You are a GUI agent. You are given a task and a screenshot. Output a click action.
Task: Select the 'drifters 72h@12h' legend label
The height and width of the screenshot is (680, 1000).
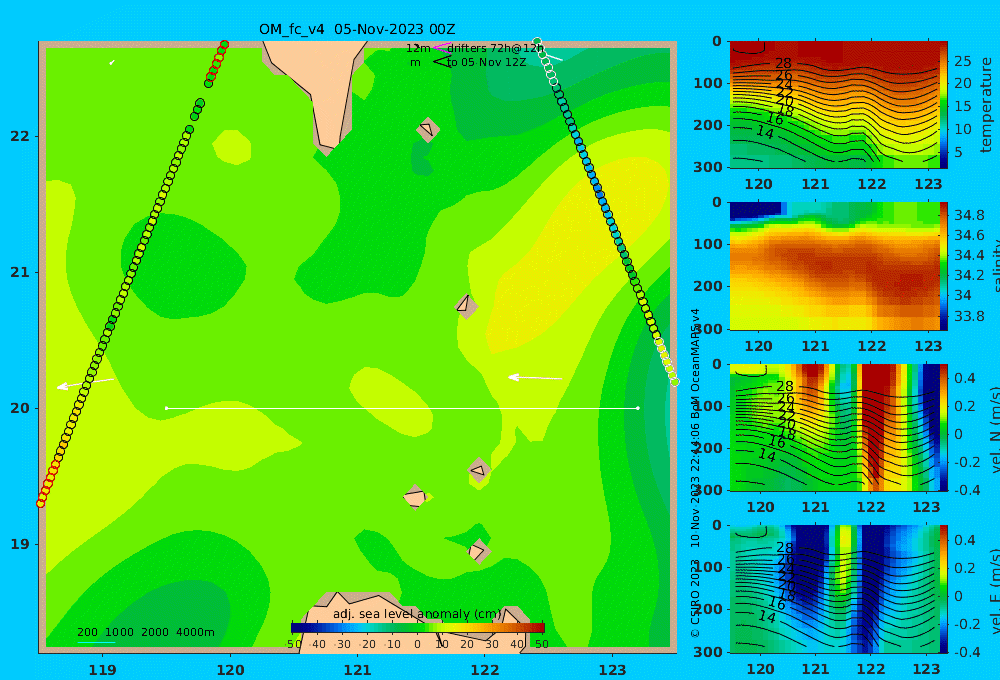click(x=496, y=48)
